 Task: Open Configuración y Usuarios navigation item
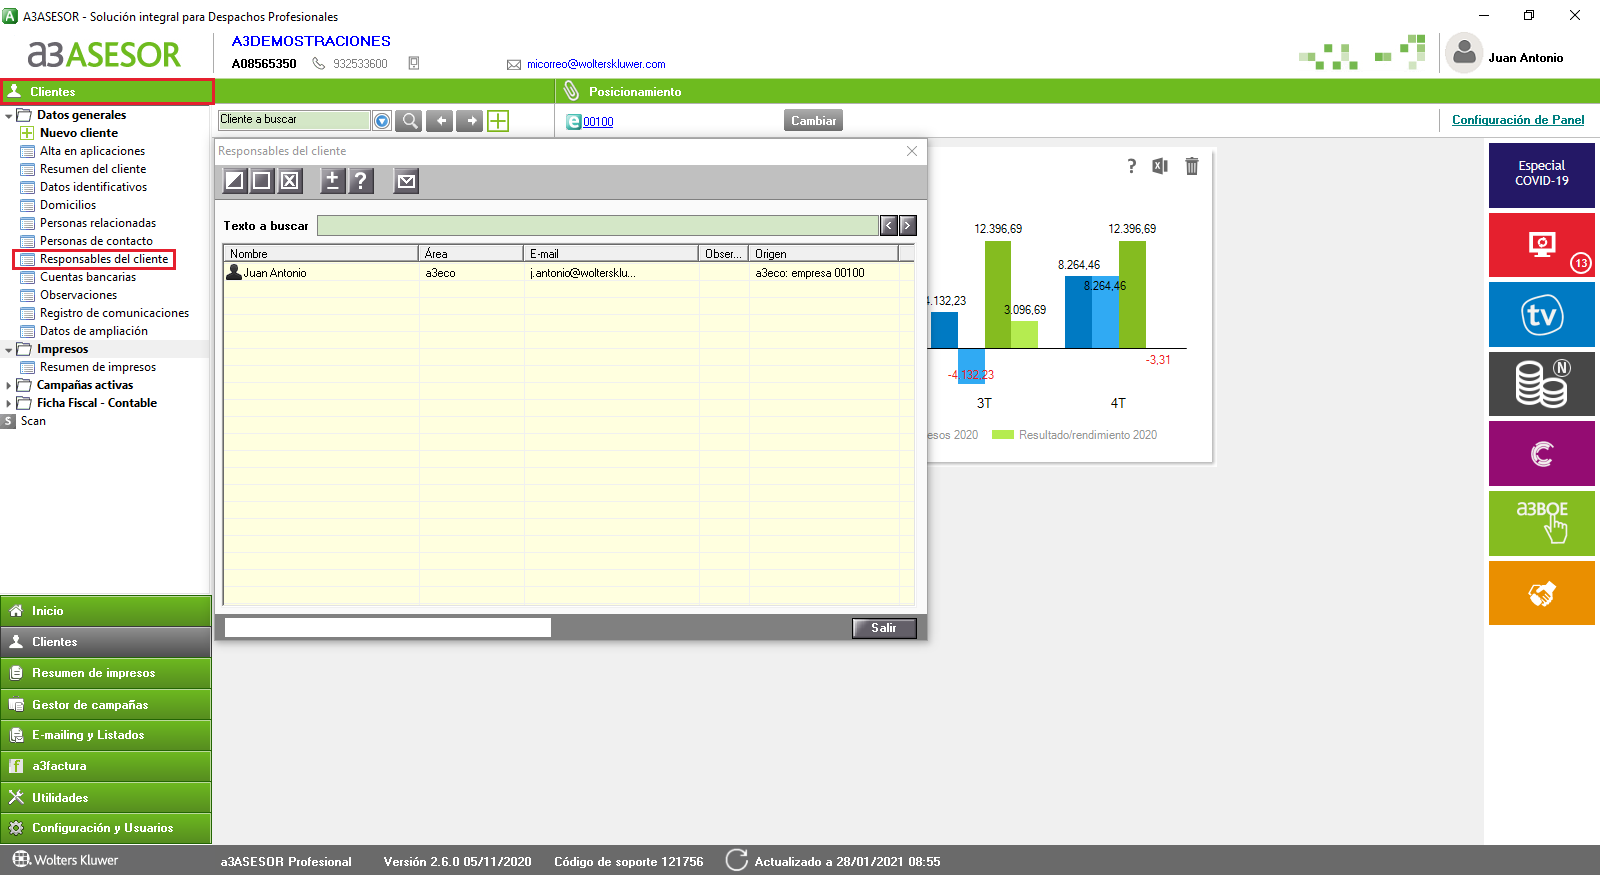tap(106, 828)
